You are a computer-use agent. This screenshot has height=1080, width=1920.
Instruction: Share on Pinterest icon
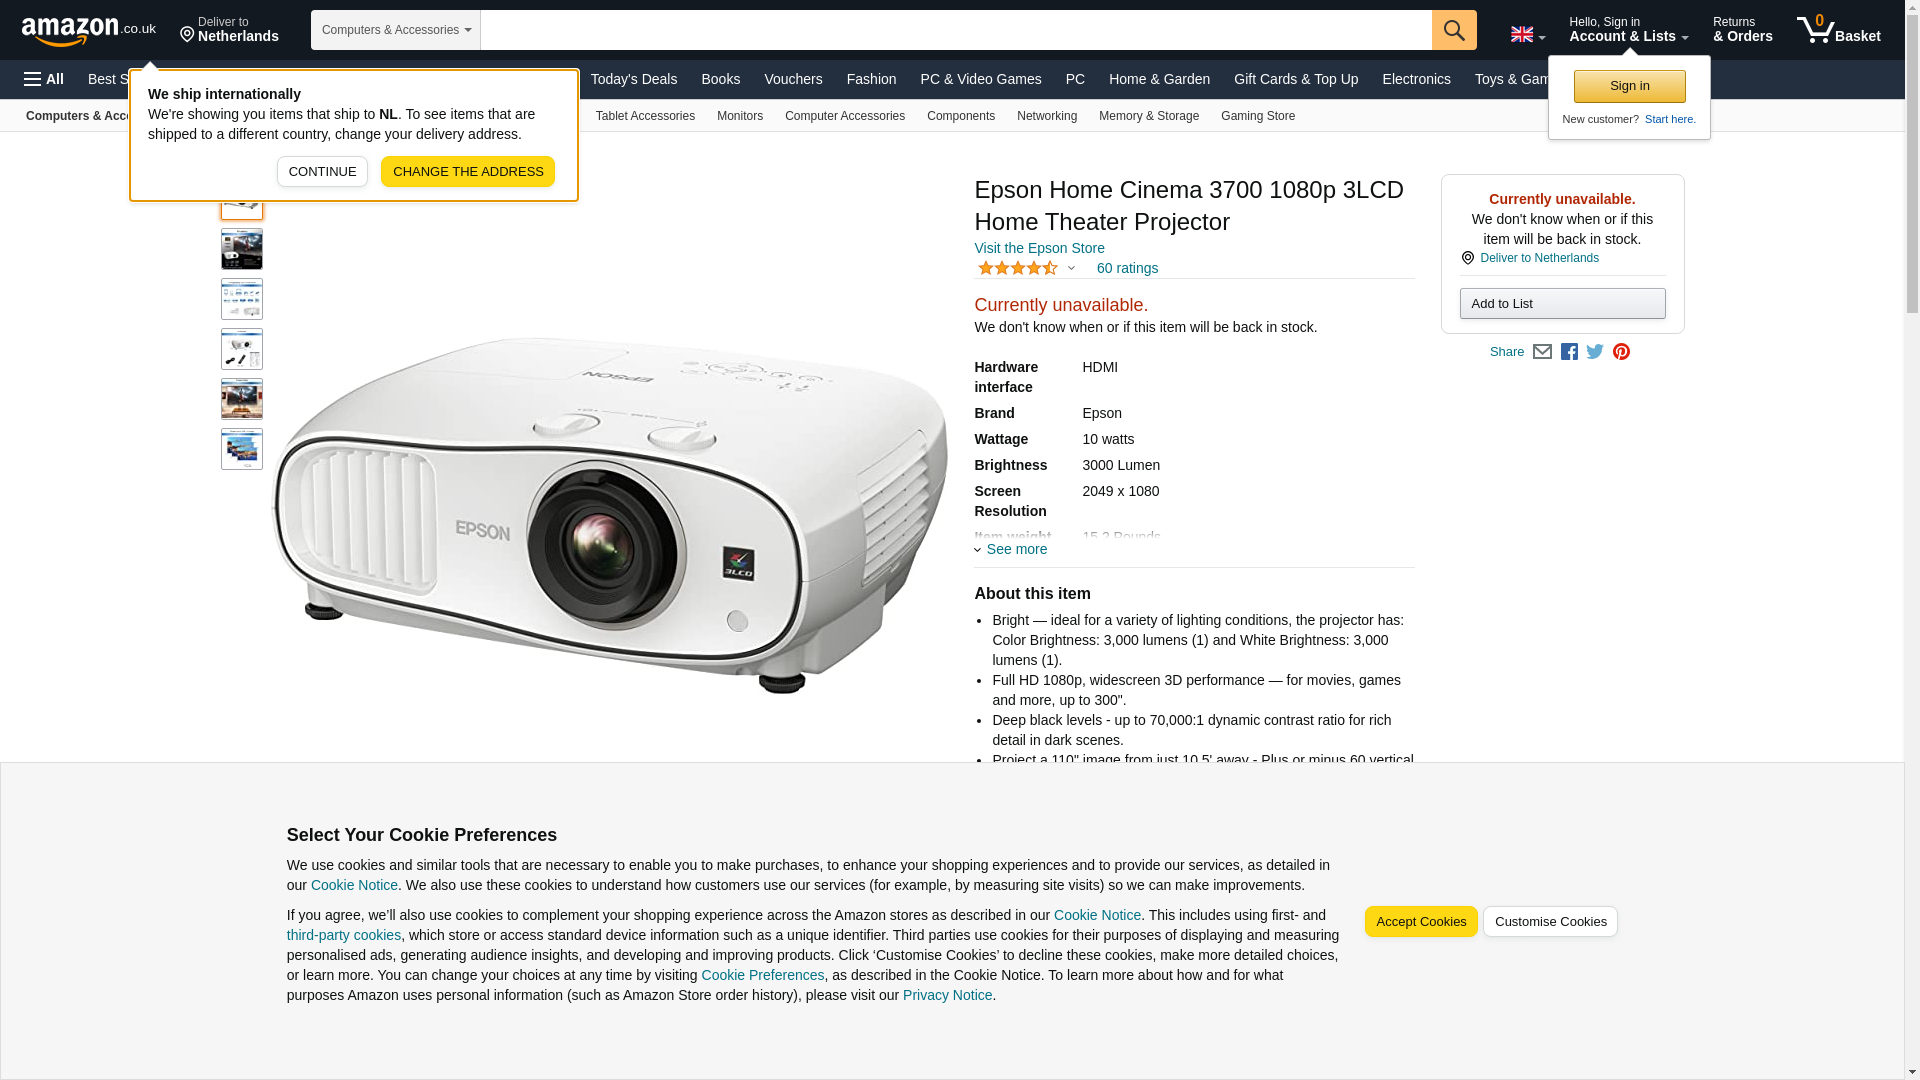1621,352
